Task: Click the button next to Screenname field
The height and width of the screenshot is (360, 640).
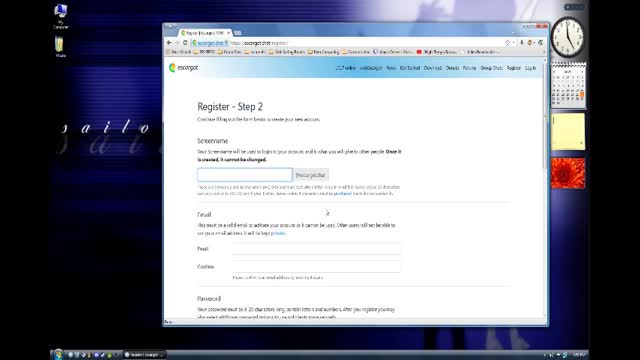Action: pos(311,175)
